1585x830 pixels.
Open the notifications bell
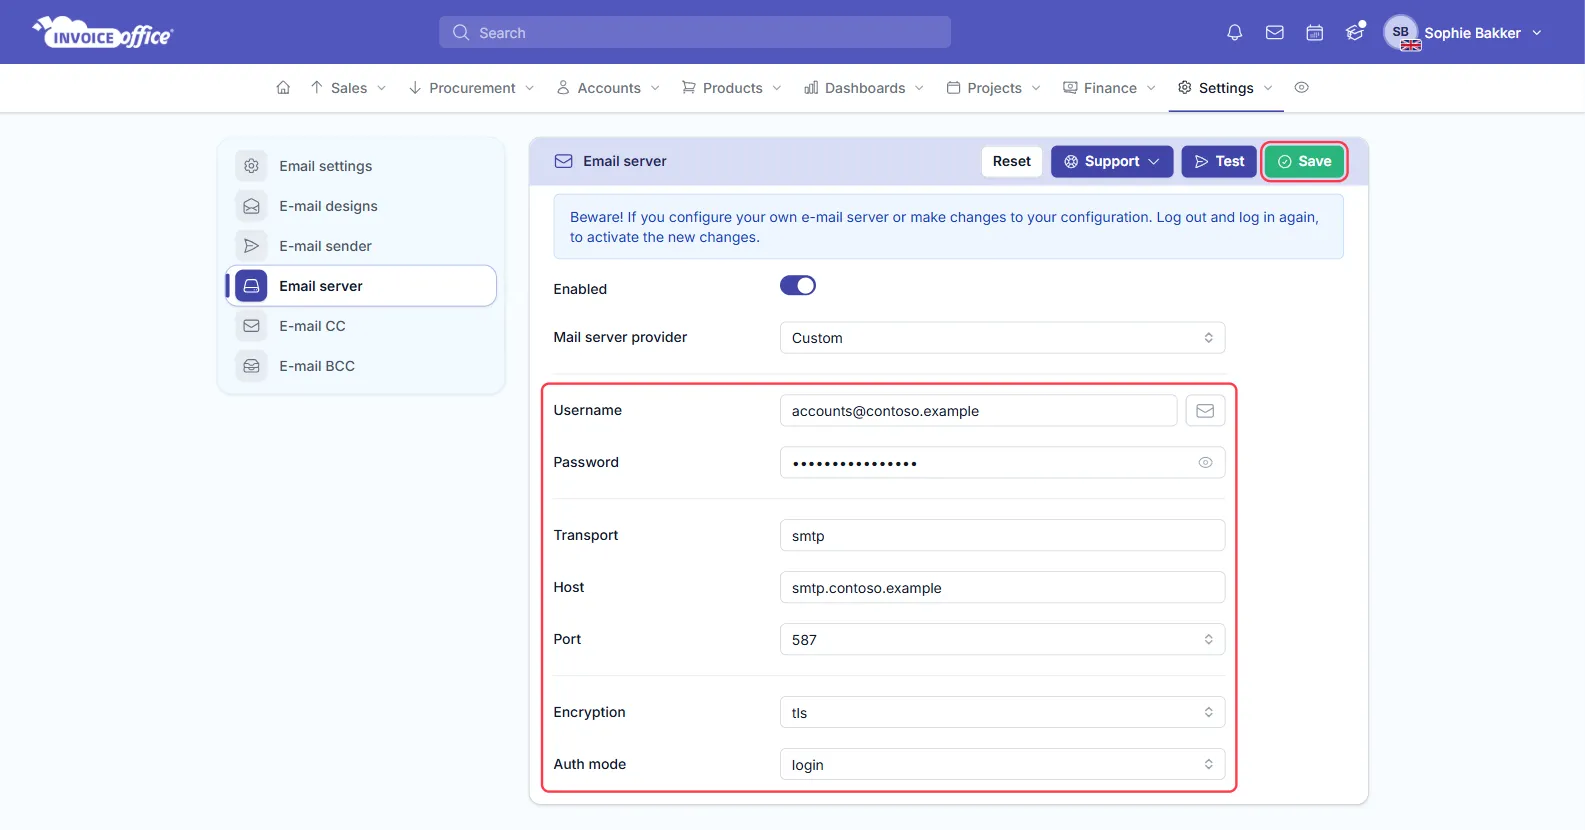click(1235, 33)
